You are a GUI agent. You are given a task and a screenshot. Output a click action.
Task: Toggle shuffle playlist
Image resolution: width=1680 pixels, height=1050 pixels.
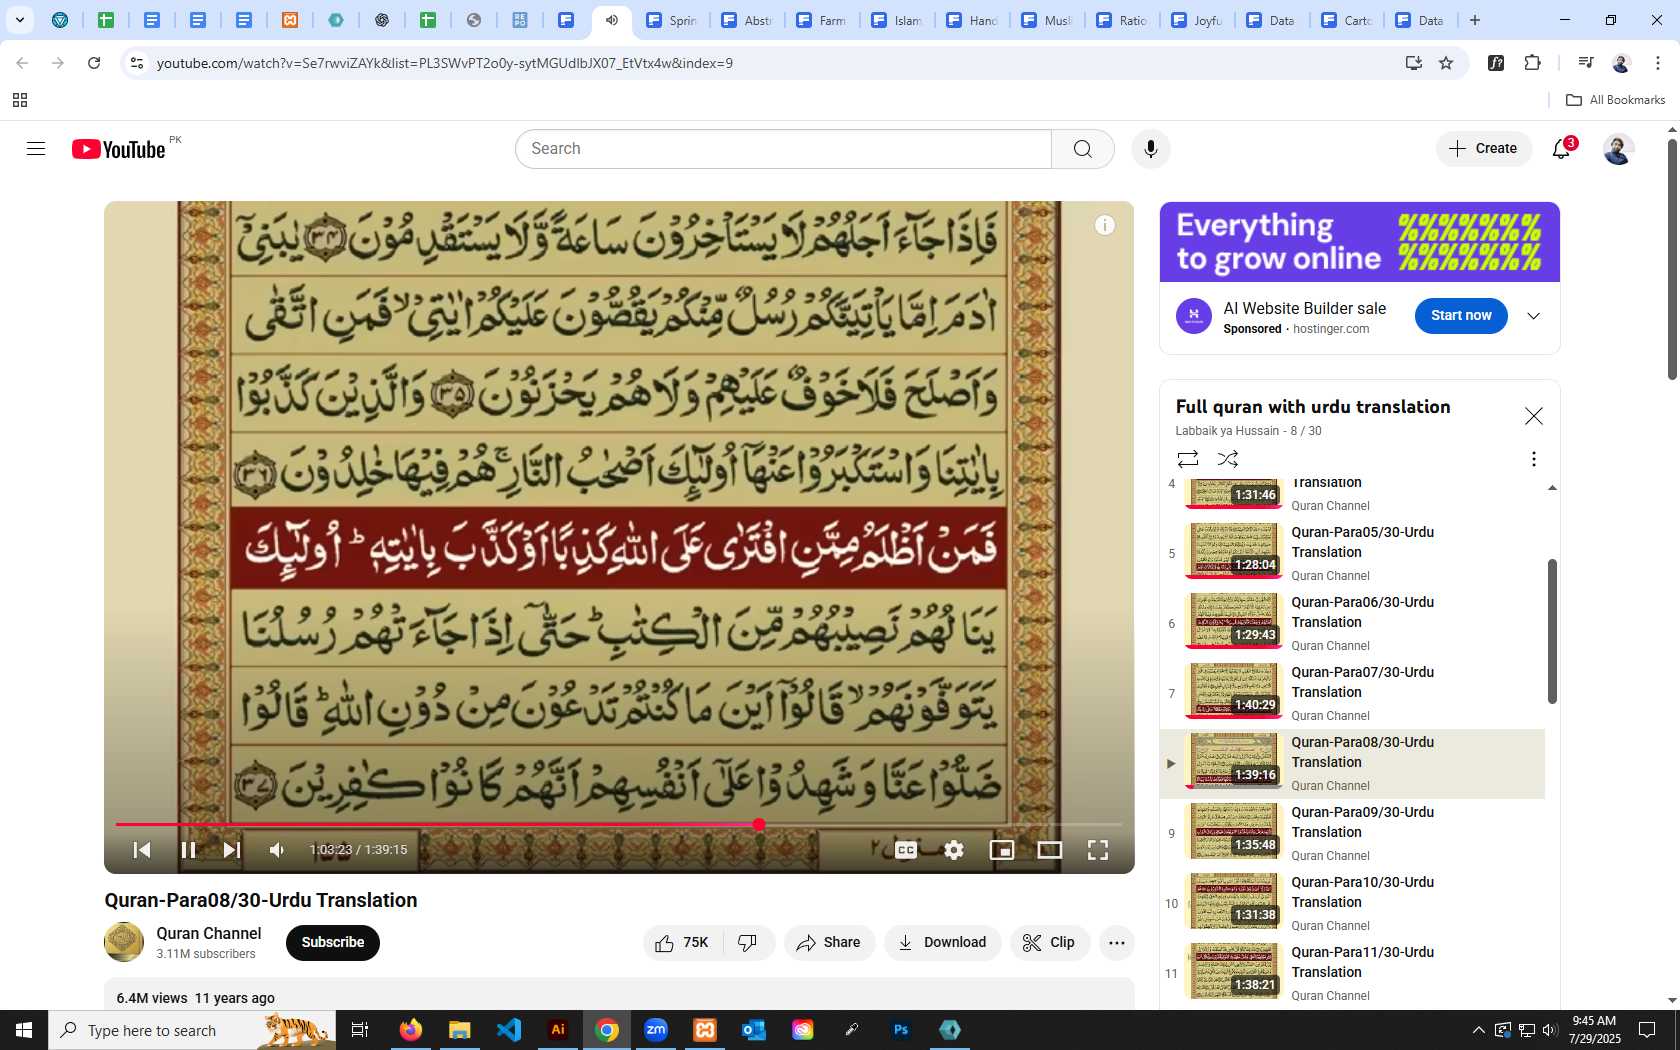pos(1228,459)
